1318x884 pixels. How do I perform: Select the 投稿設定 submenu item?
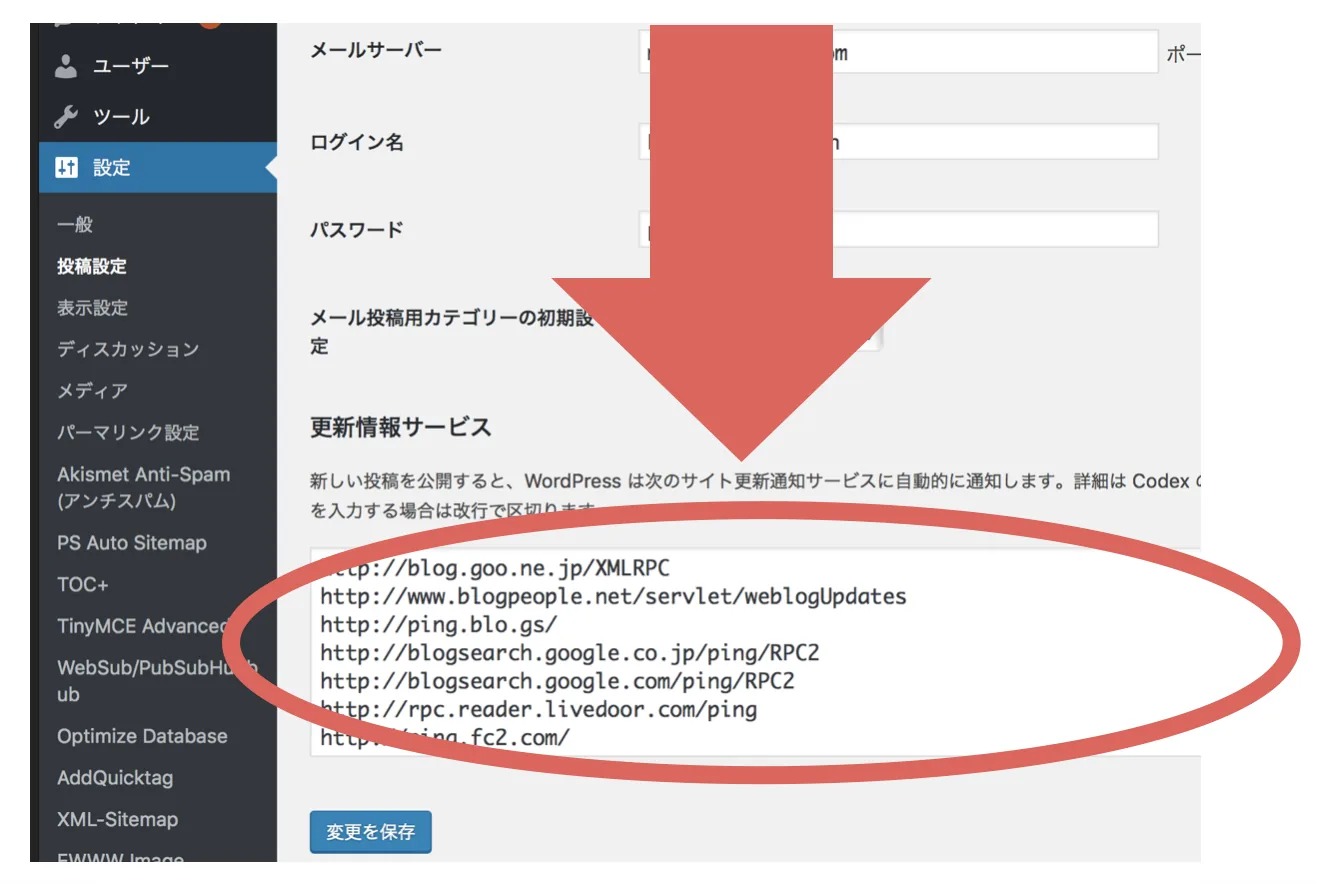point(92,266)
